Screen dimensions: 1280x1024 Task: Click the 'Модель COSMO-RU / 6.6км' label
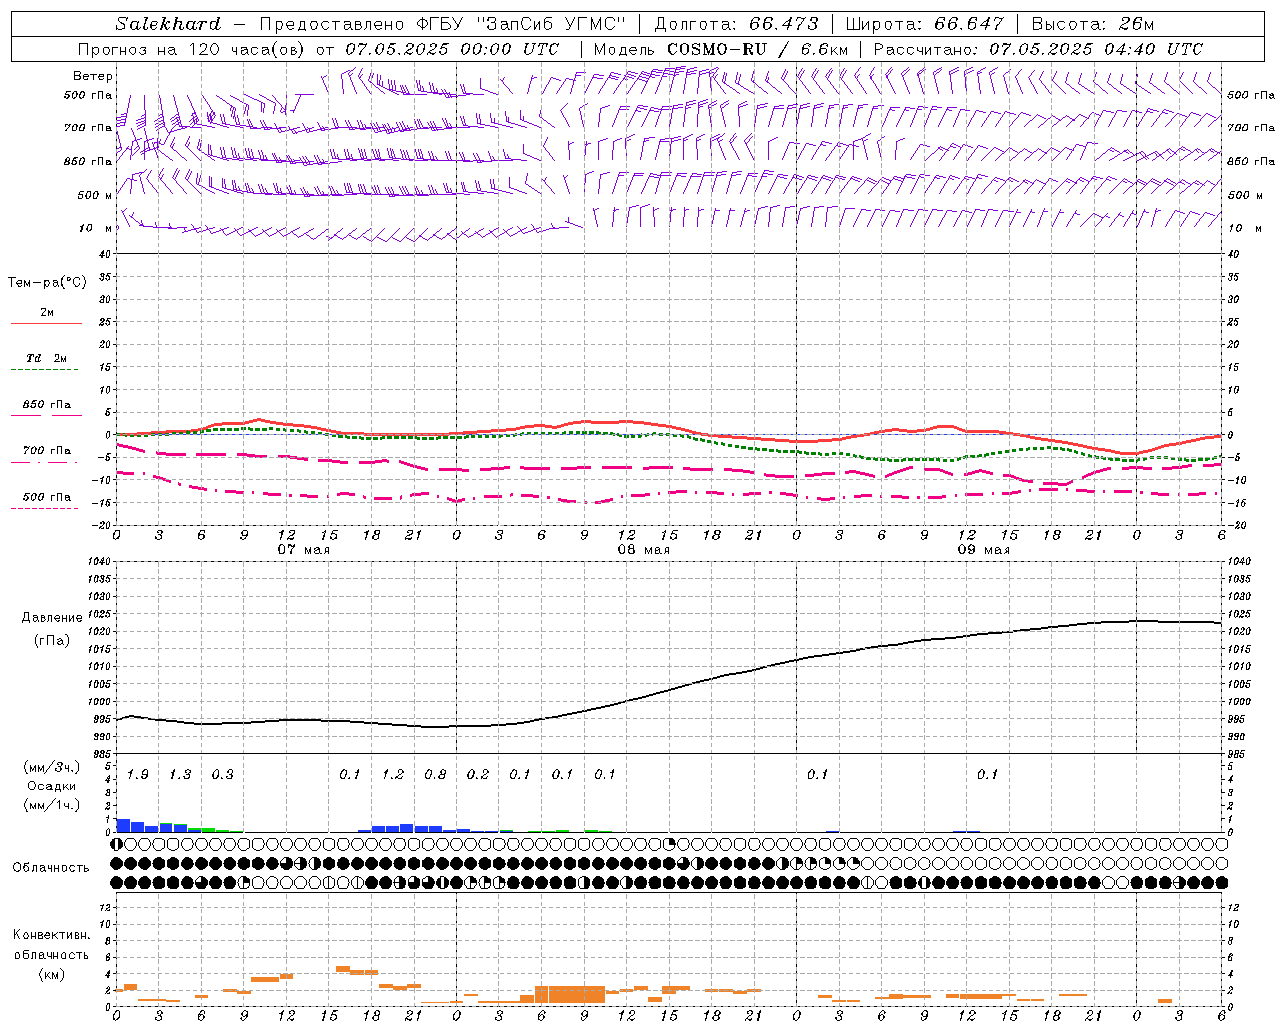tap(720, 49)
